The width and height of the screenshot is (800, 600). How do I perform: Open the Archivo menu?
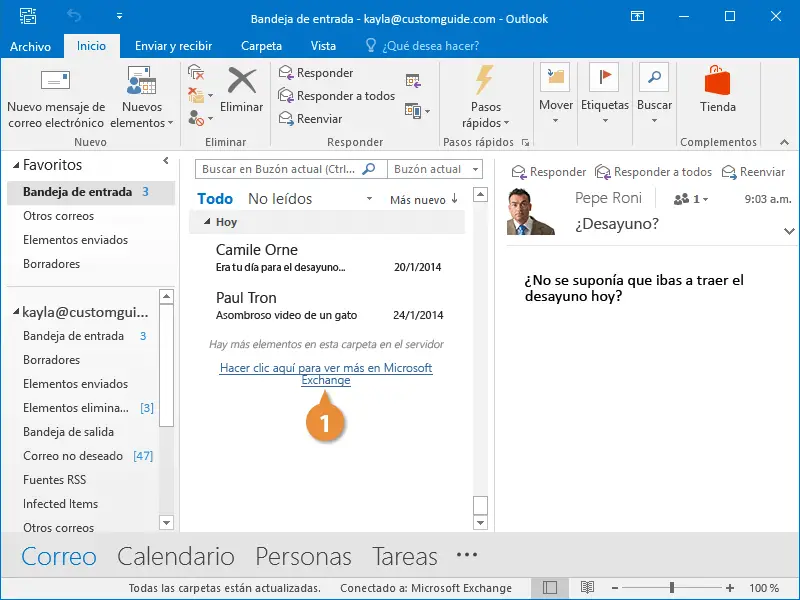pyautogui.click(x=31, y=46)
